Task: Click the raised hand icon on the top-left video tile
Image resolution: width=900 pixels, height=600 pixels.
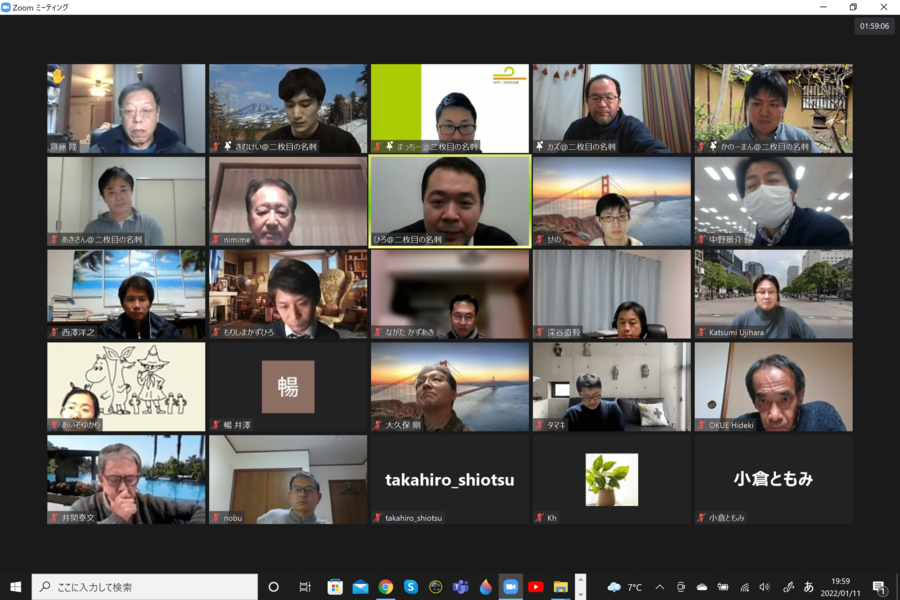Action: (58, 76)
